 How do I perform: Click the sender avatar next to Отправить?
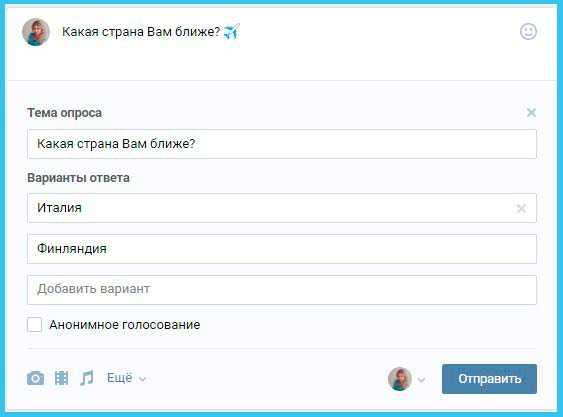(x=400, y=379)
